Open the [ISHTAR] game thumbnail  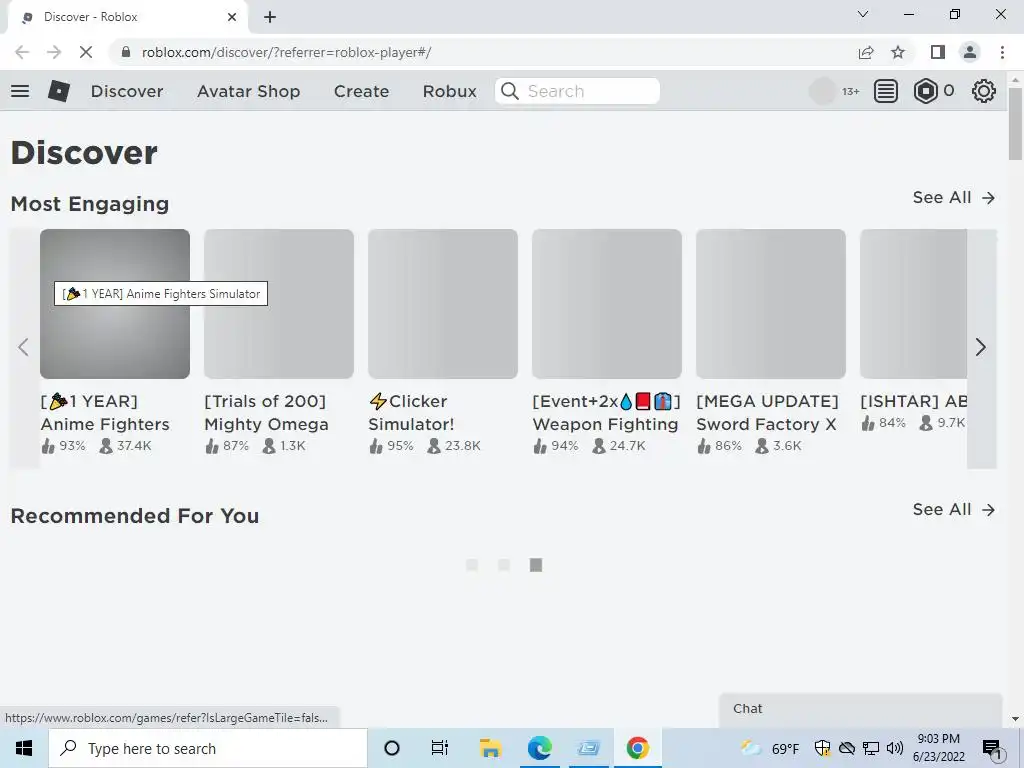tap(913, 304)
